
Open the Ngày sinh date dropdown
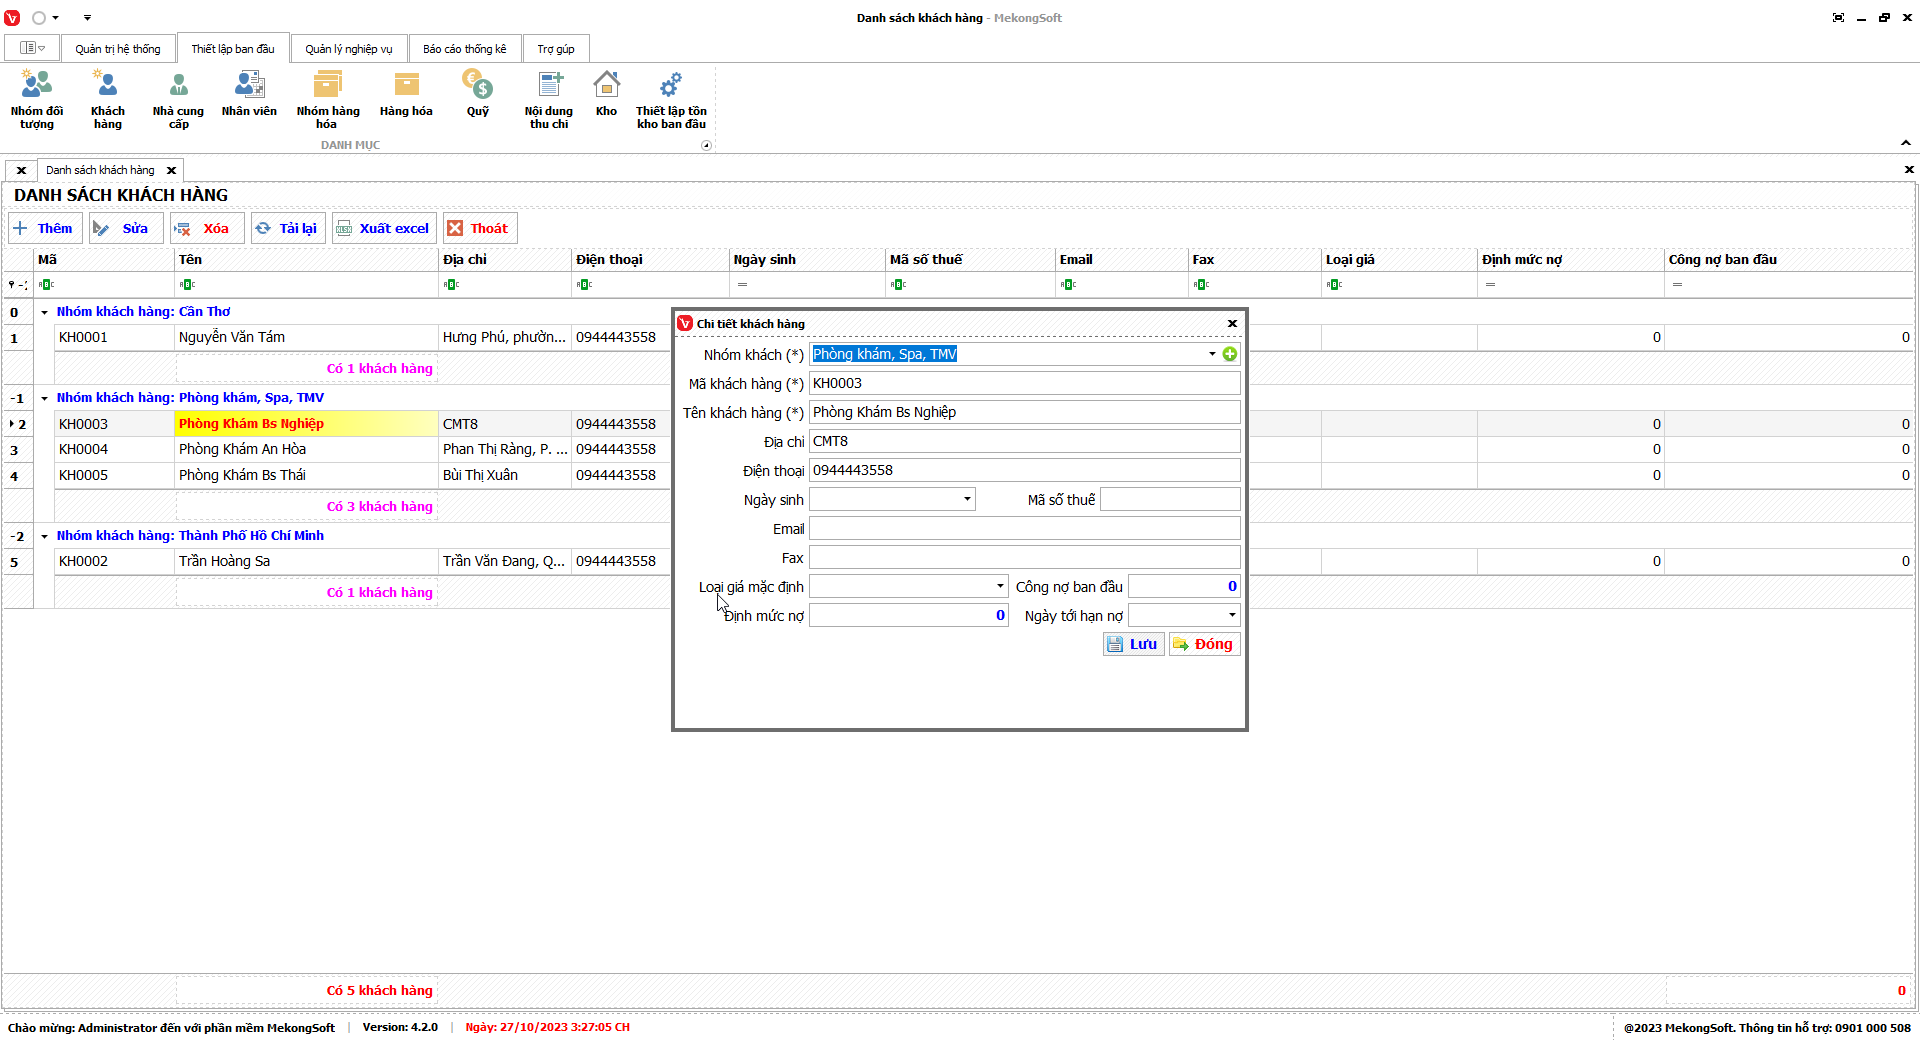(x=967, y=499)
